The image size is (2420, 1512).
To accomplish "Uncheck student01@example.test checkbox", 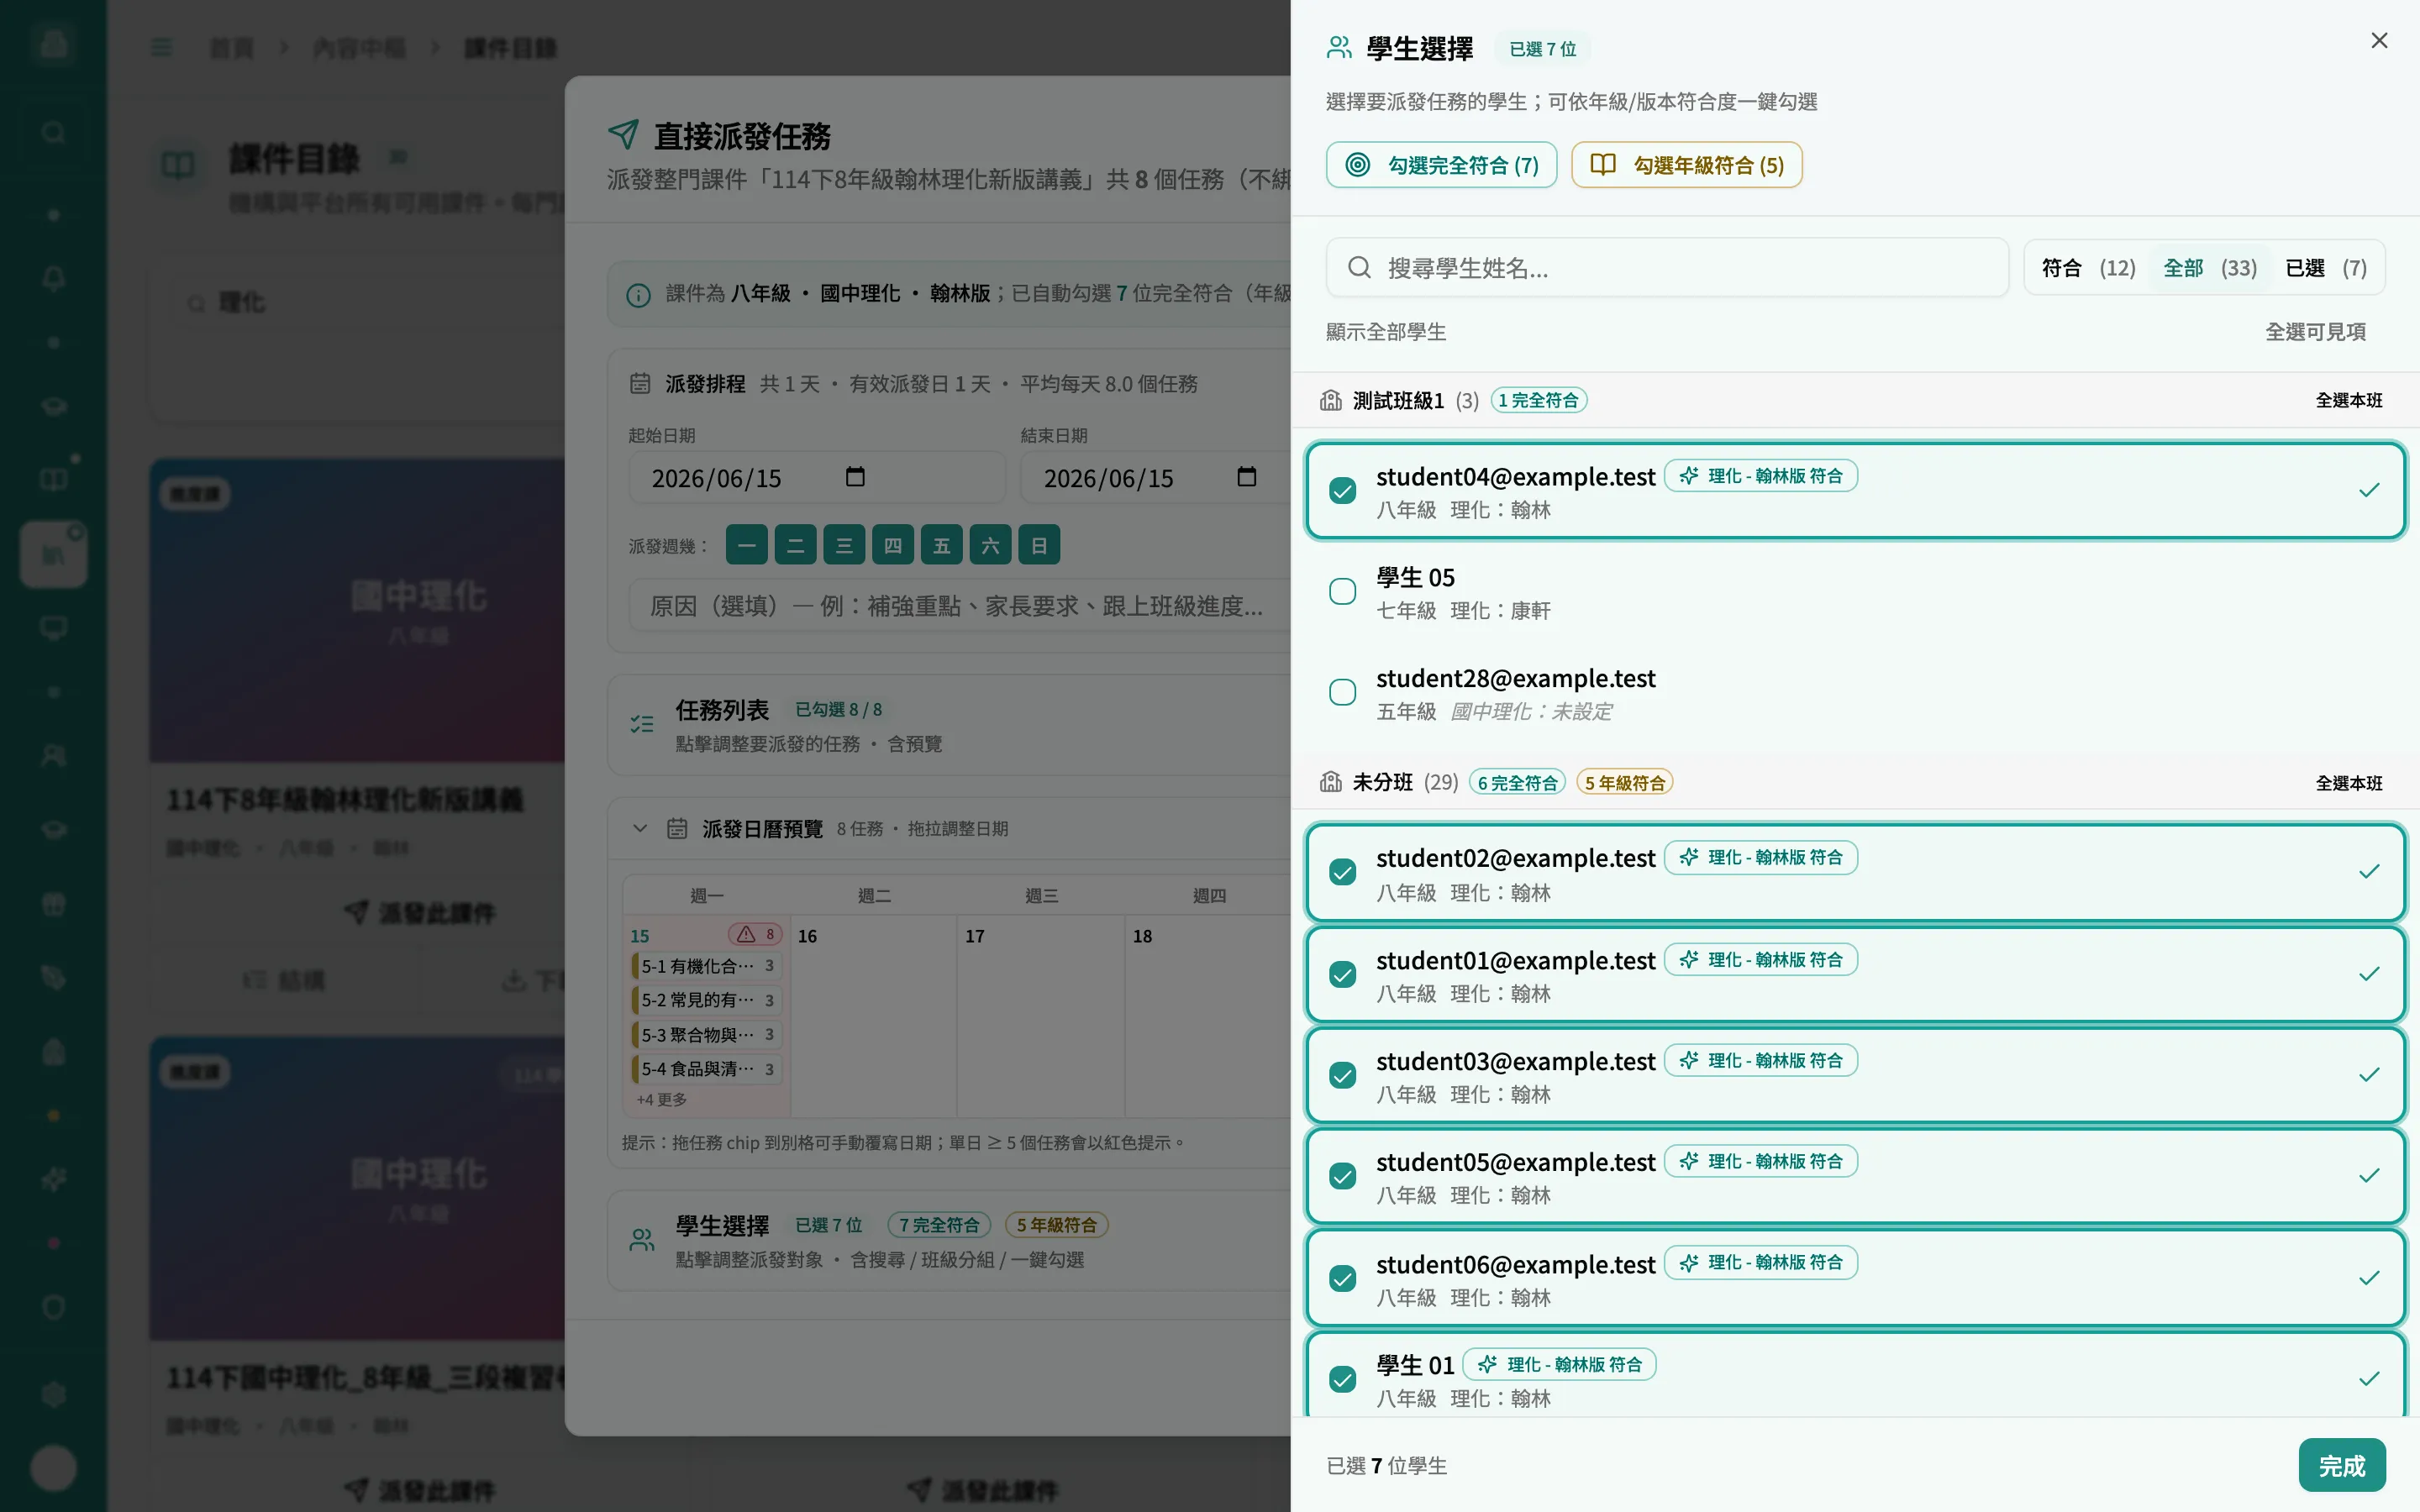I will [x=1342, y=974].
